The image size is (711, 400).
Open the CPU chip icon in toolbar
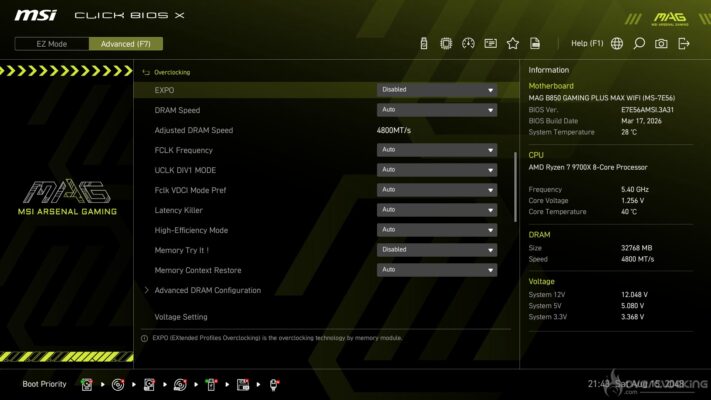pyautogui.click(x=446, y=44)
